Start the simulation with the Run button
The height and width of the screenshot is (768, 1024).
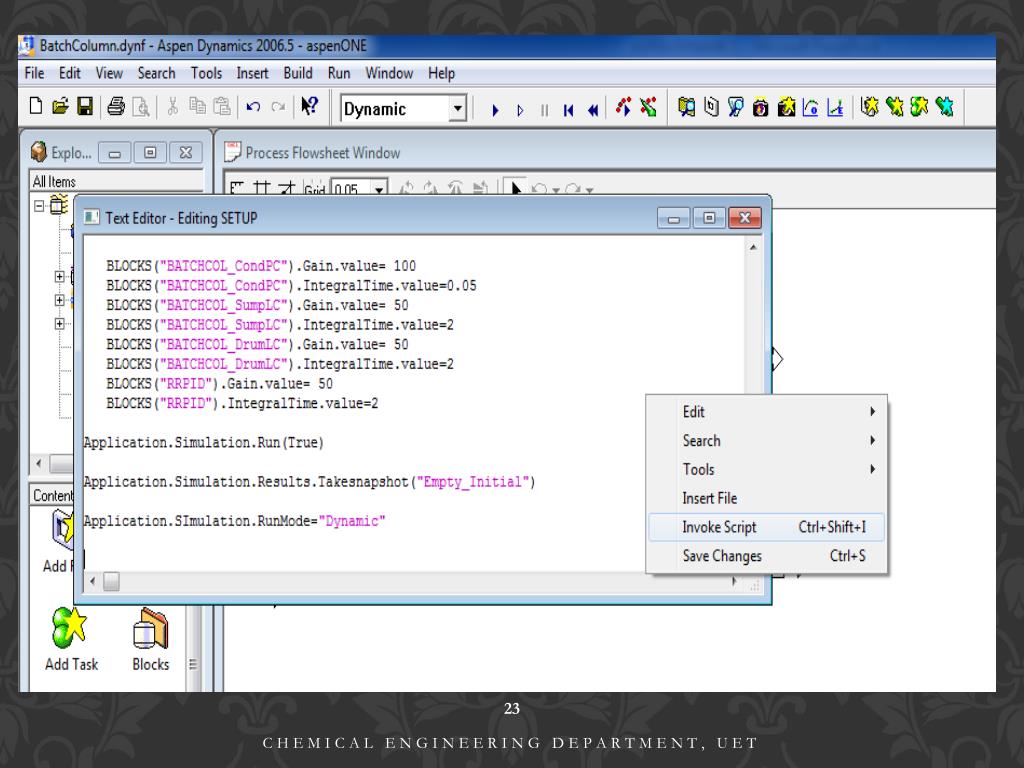pos(495,110)
